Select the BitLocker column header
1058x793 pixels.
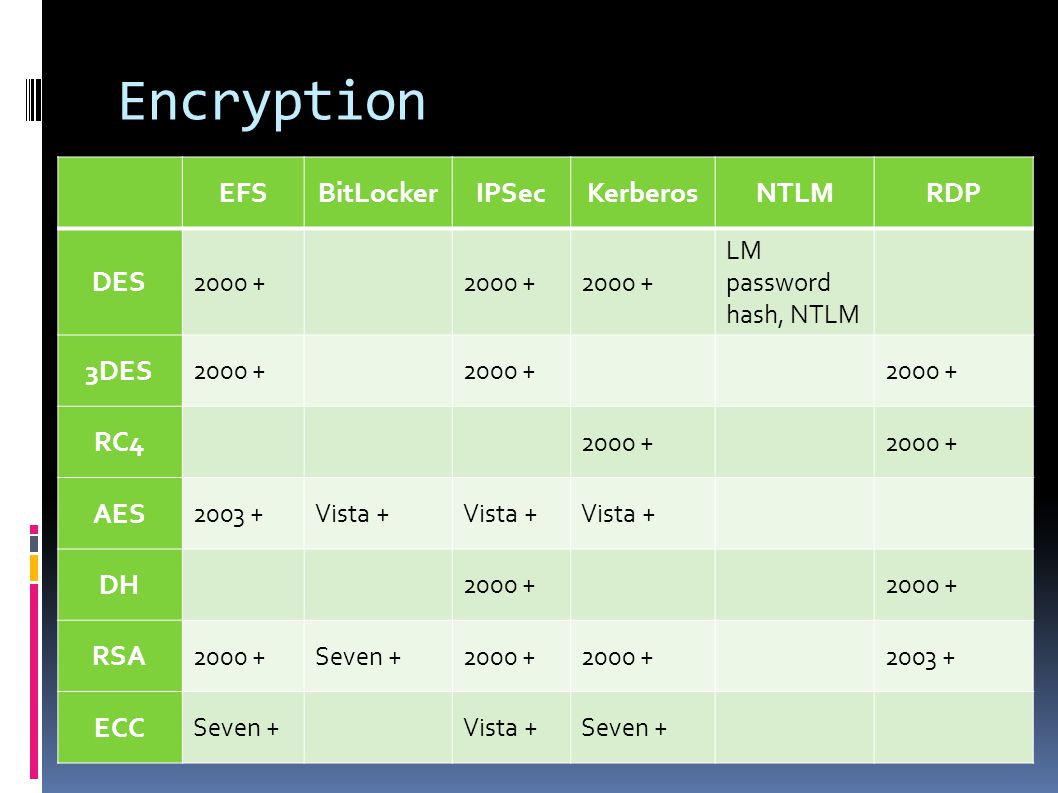coord(378,193)
